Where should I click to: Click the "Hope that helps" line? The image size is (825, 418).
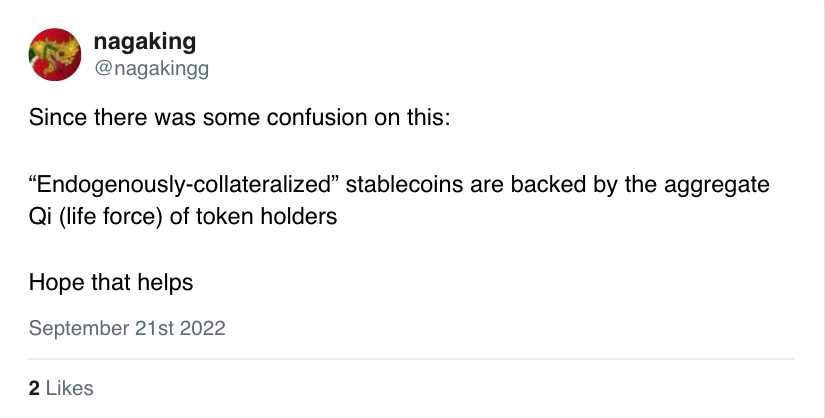pos(111,282)
